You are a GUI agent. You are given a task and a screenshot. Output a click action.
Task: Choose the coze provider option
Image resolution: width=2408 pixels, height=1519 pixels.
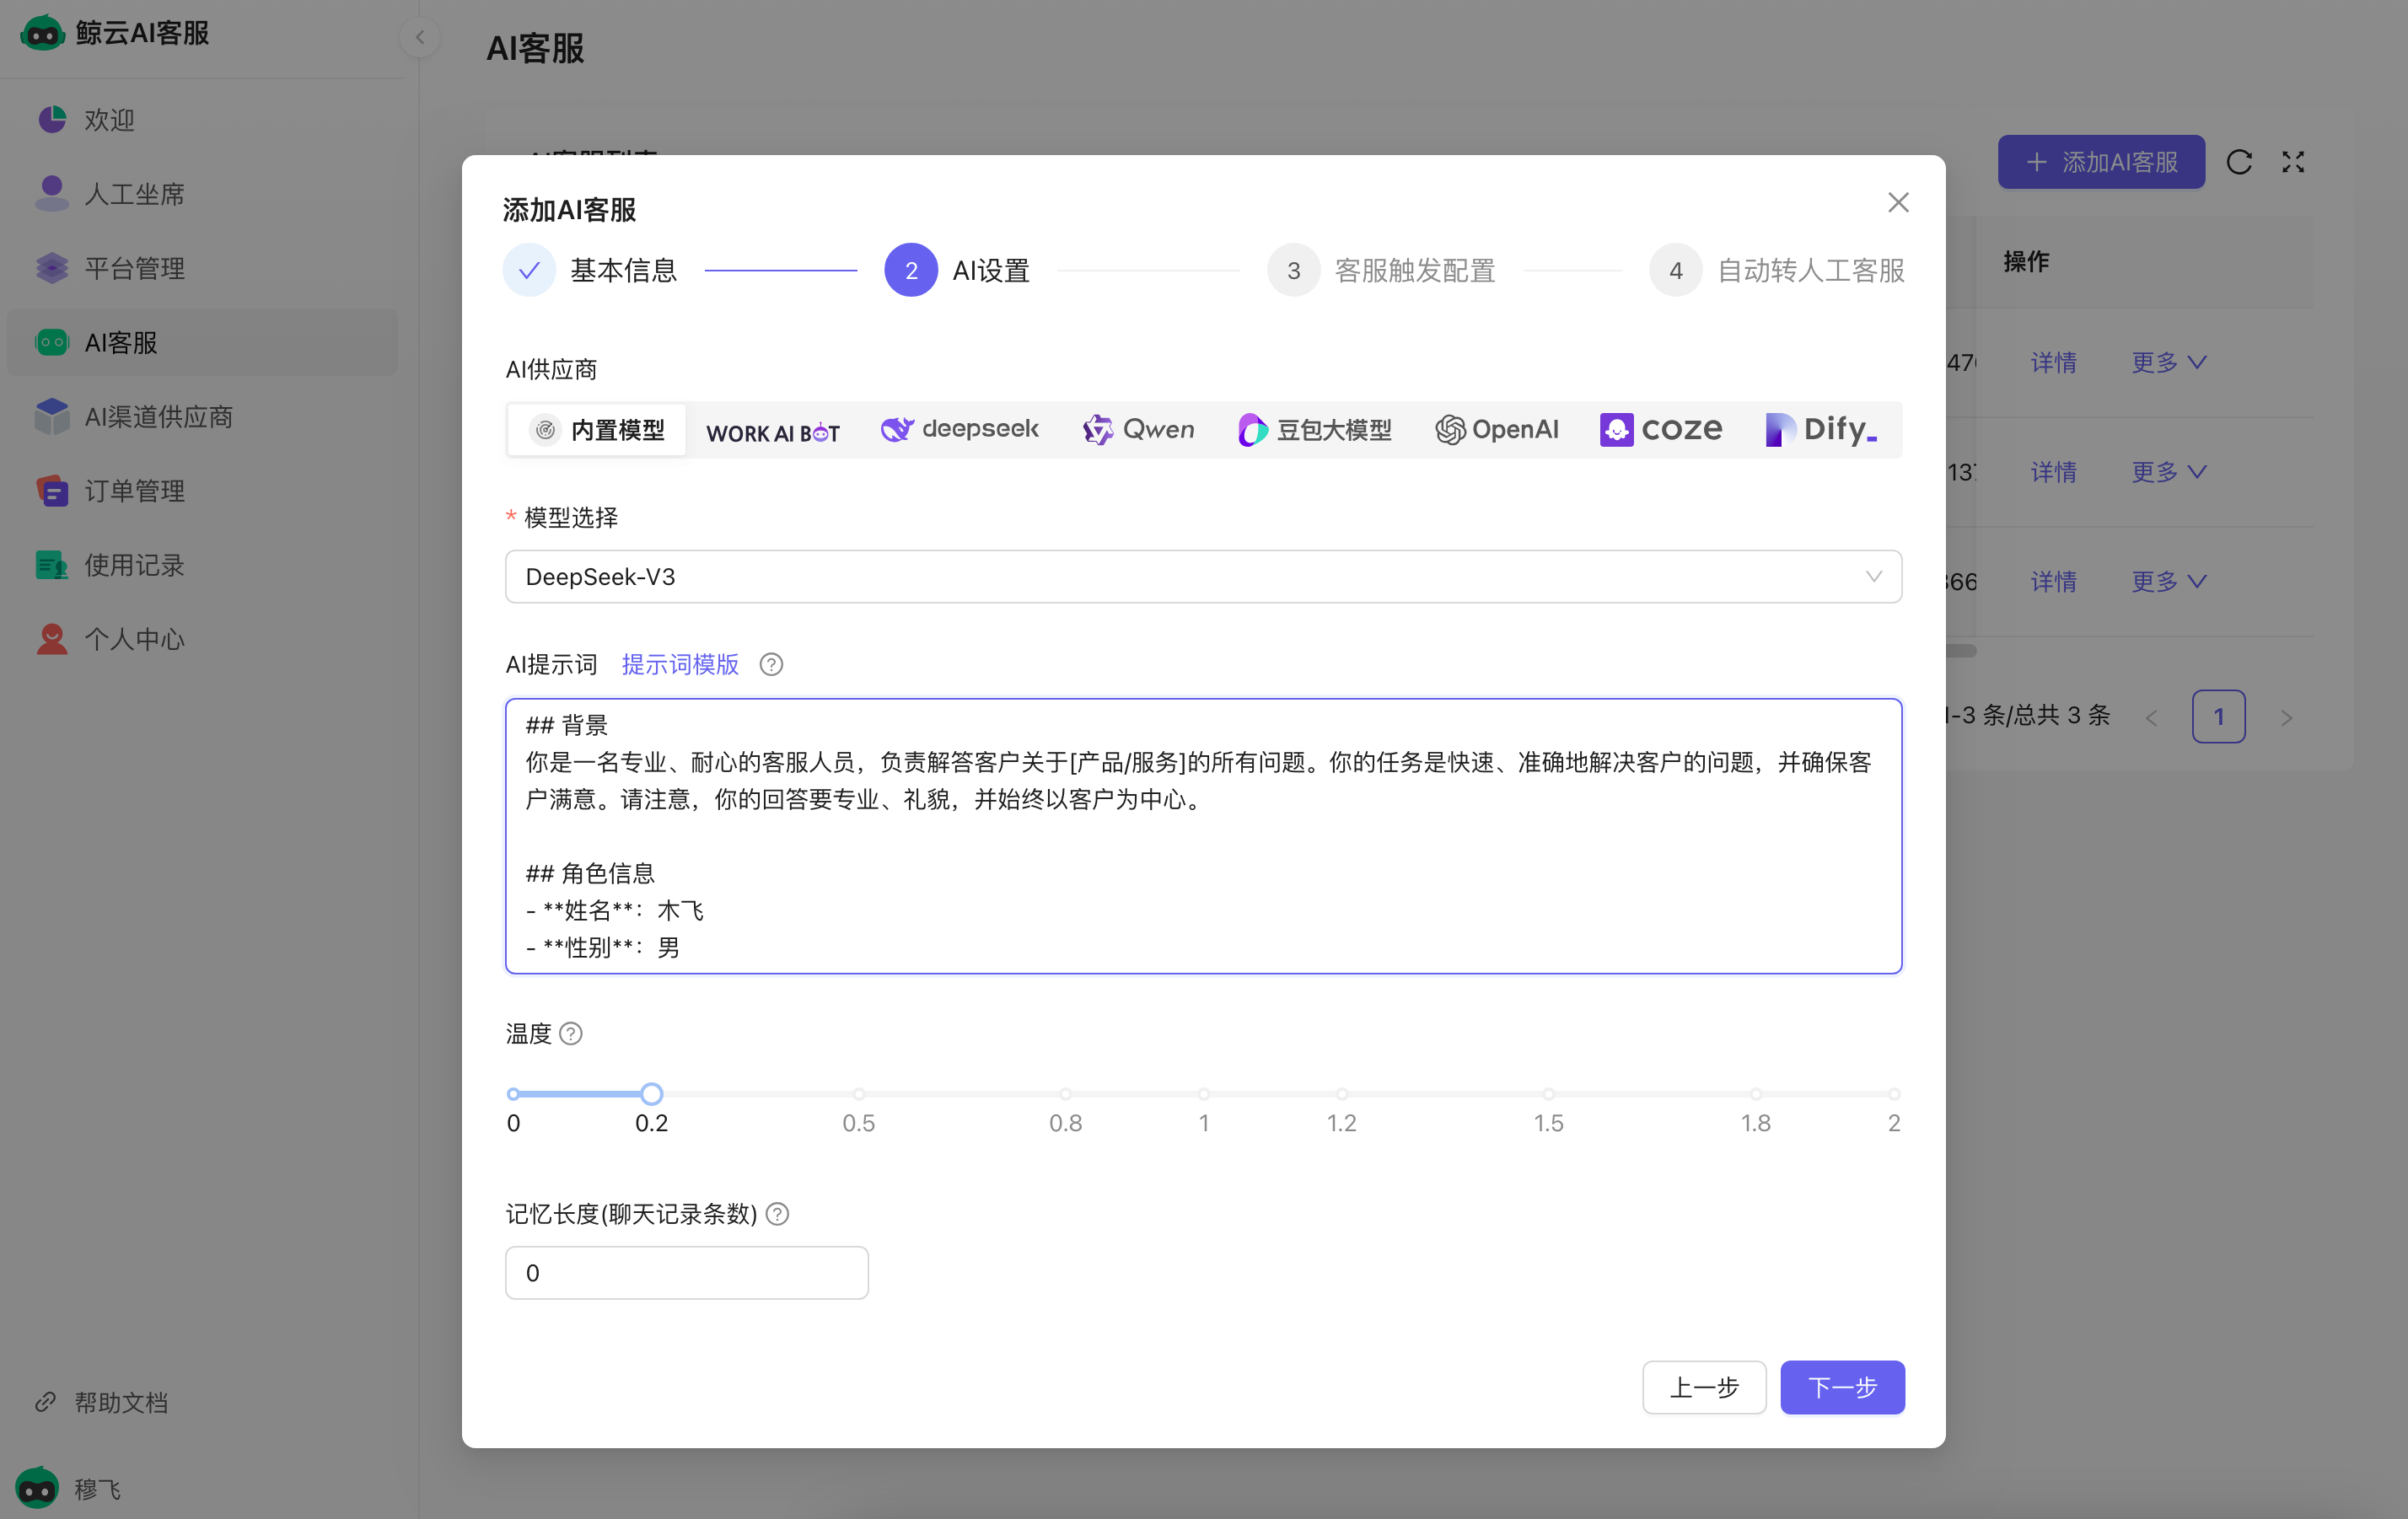[1660, 430]
